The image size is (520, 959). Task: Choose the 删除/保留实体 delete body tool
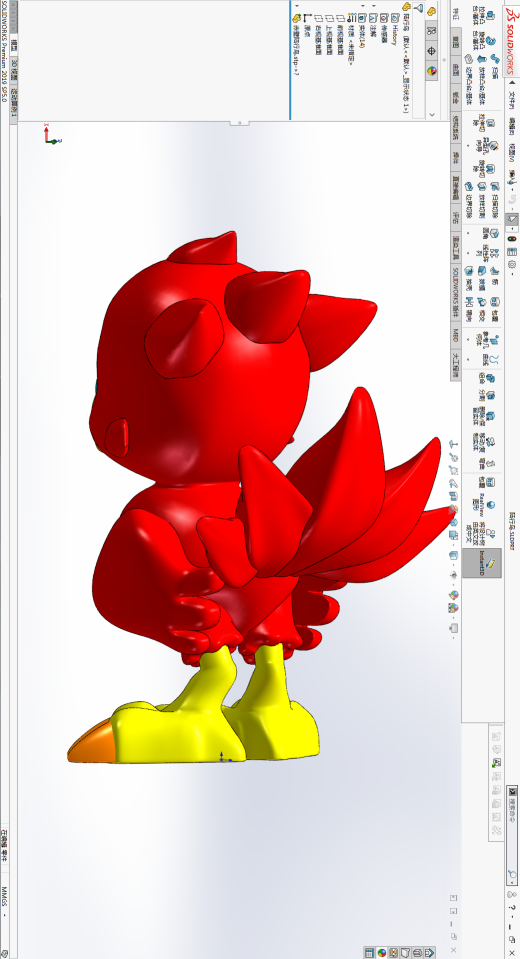pyautogui.click(x=484, y=417)
